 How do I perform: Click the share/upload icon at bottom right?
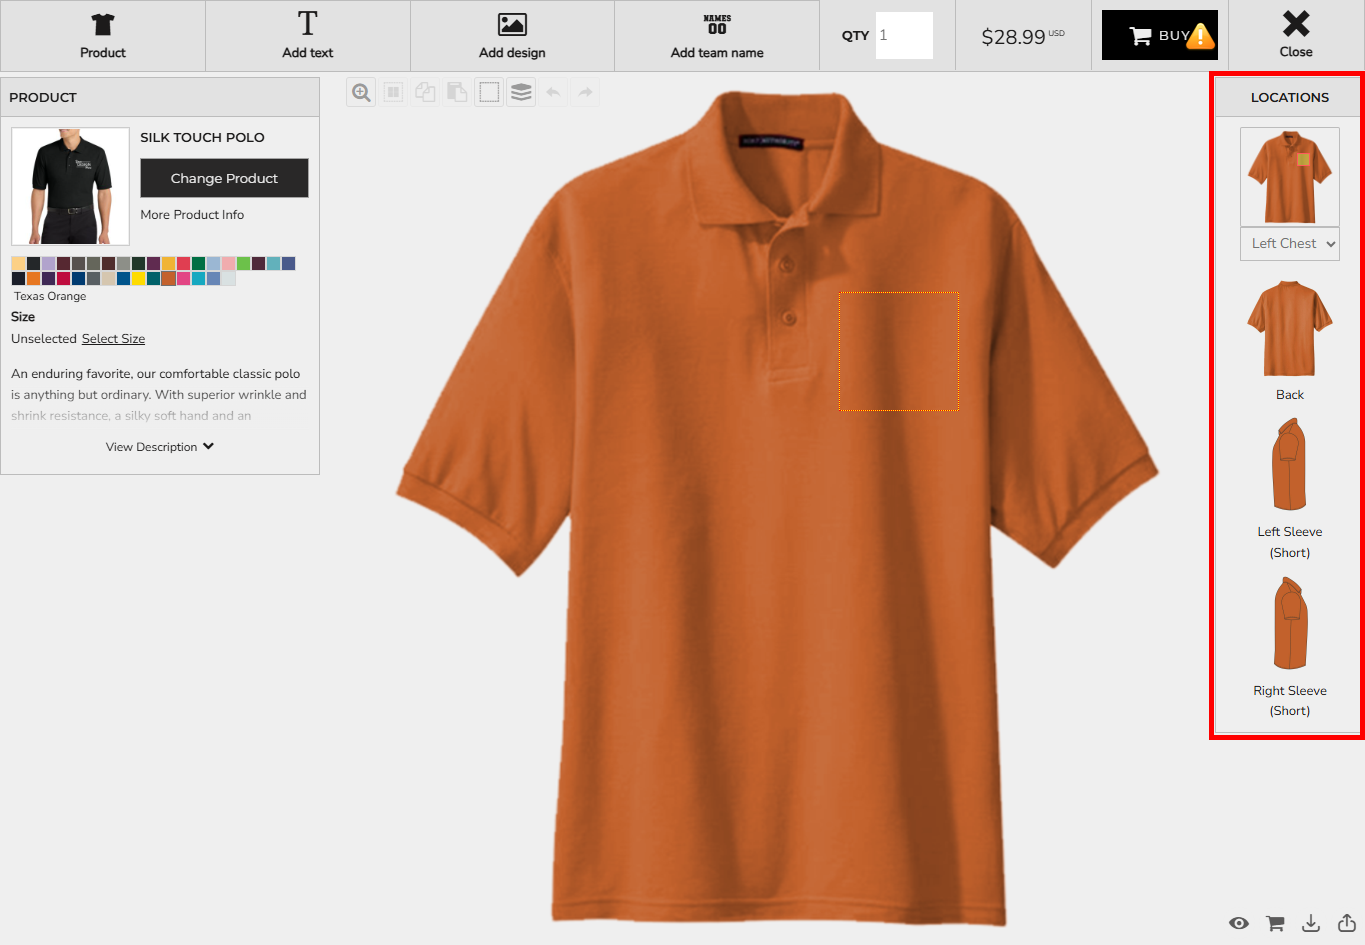pyautogui.click(x=1347, y=923)
